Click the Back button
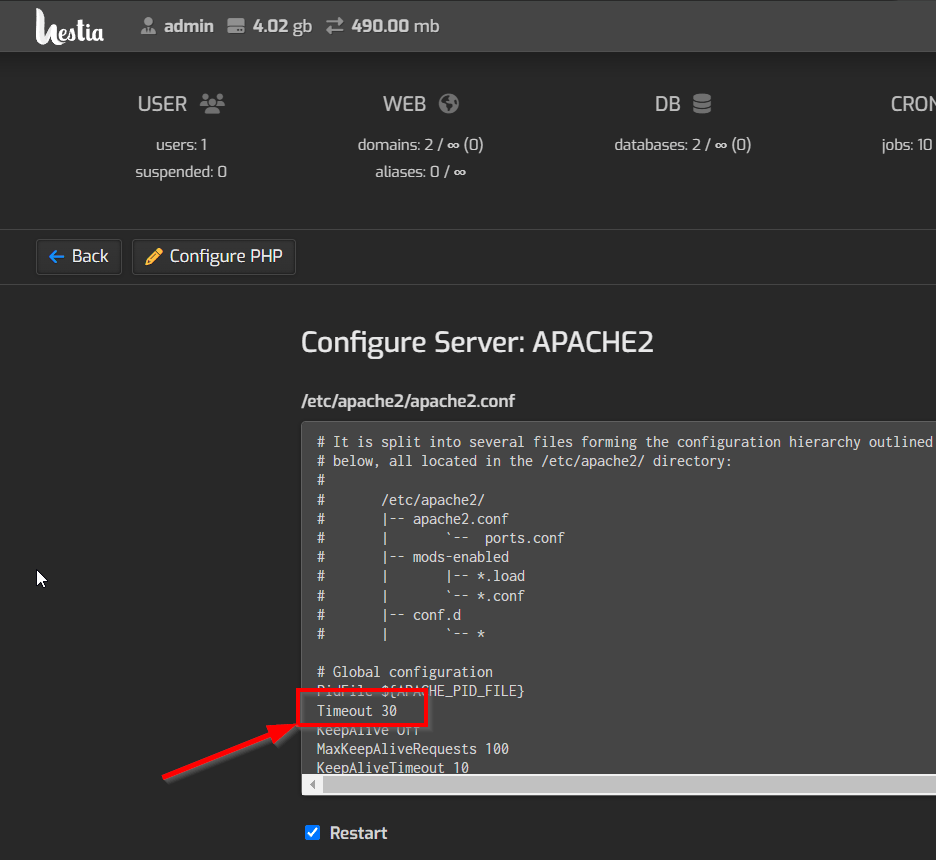 [x=78, y=256]
